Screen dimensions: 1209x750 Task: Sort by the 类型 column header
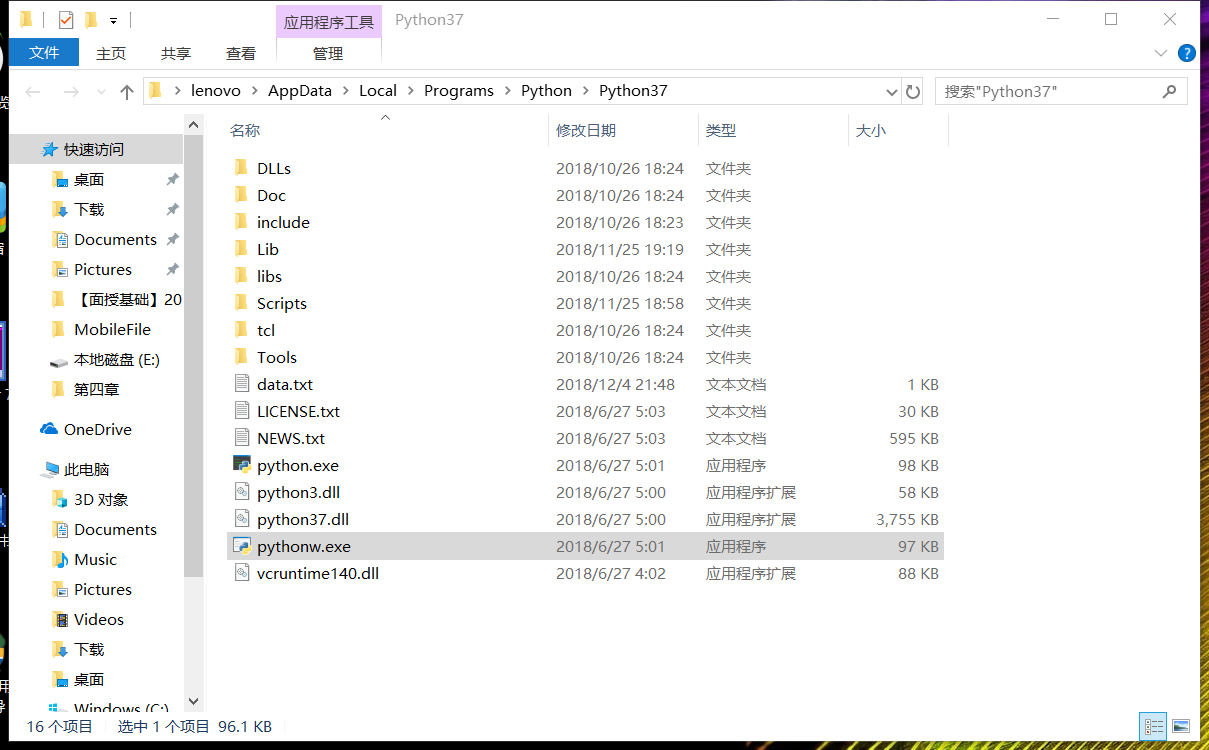[x=721, y=130]
